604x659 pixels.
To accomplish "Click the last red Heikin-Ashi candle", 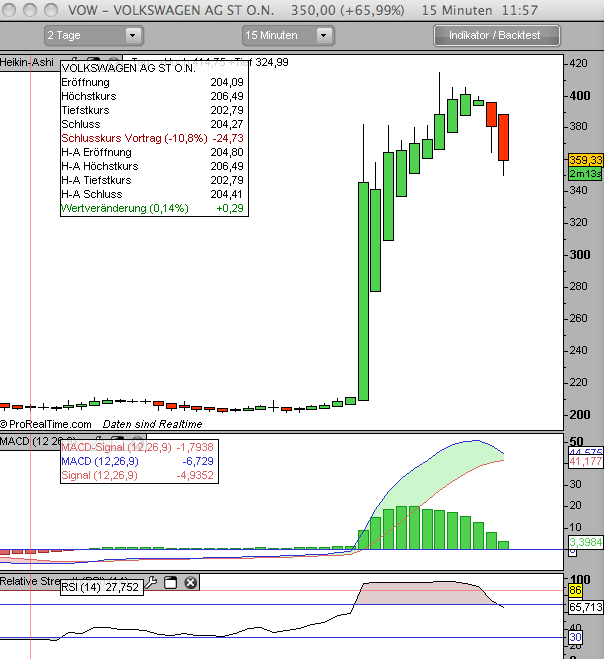I will click(x=504, y=137).
